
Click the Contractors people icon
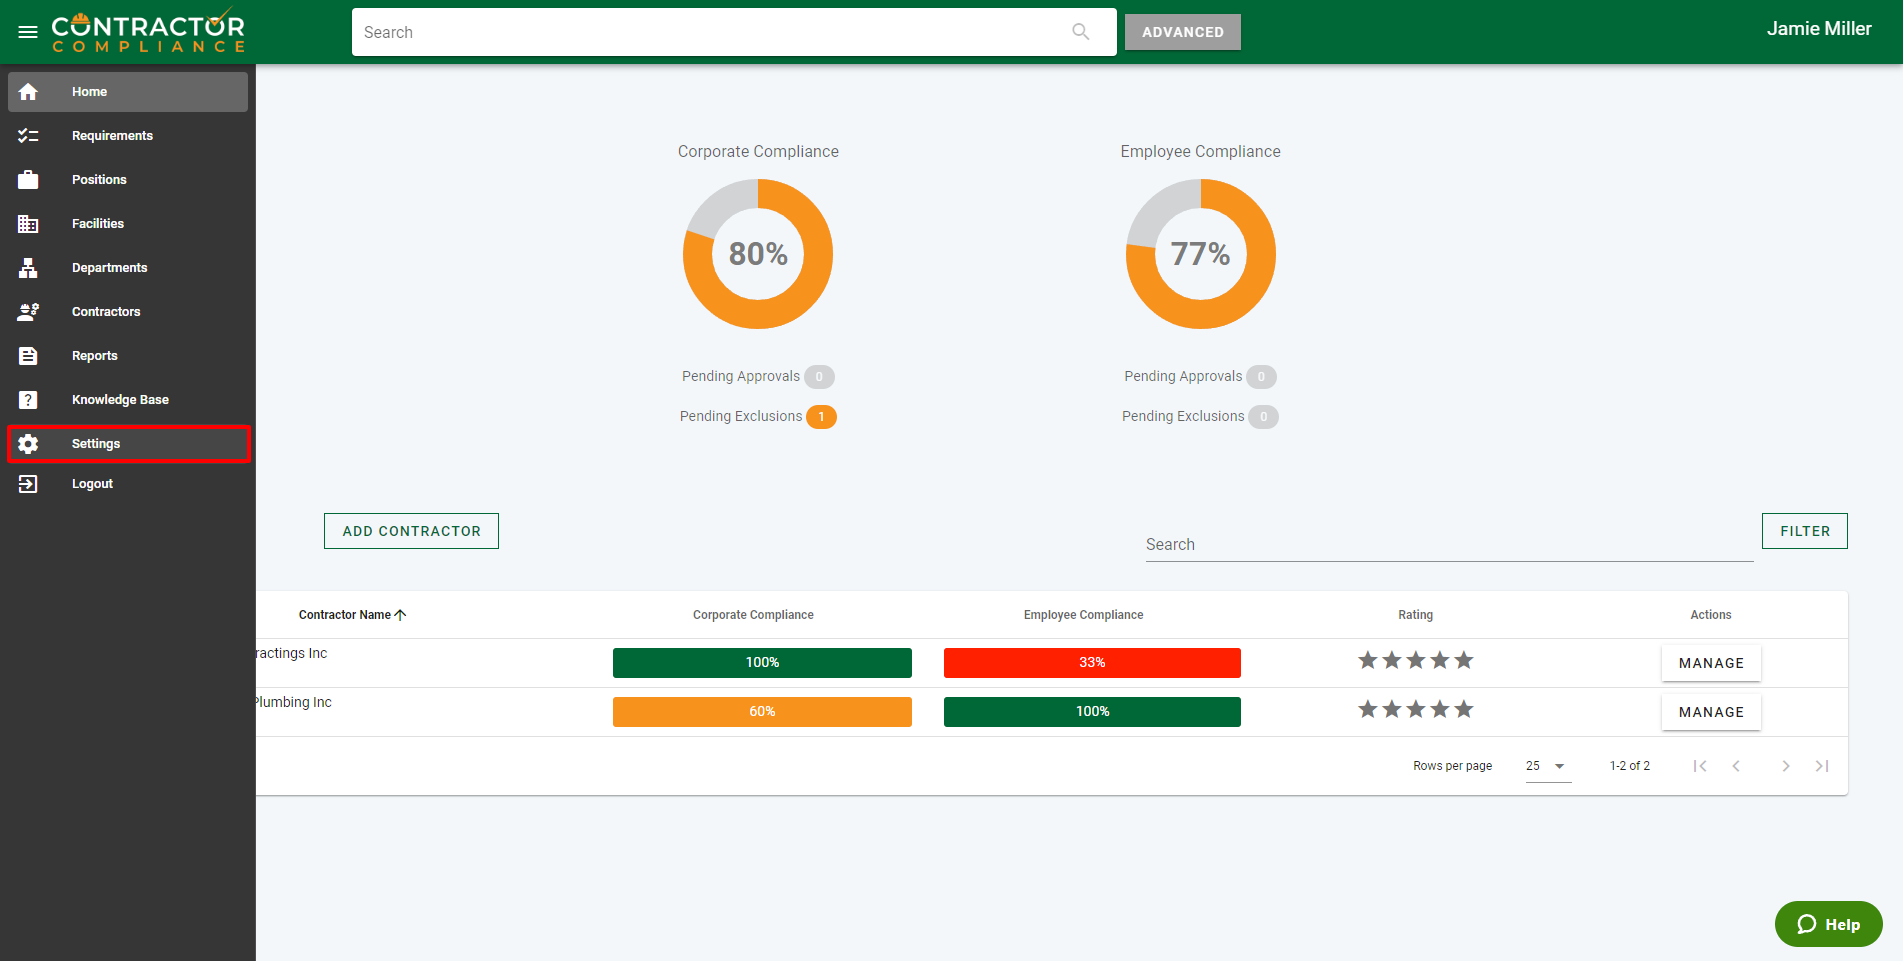point(28,312)
